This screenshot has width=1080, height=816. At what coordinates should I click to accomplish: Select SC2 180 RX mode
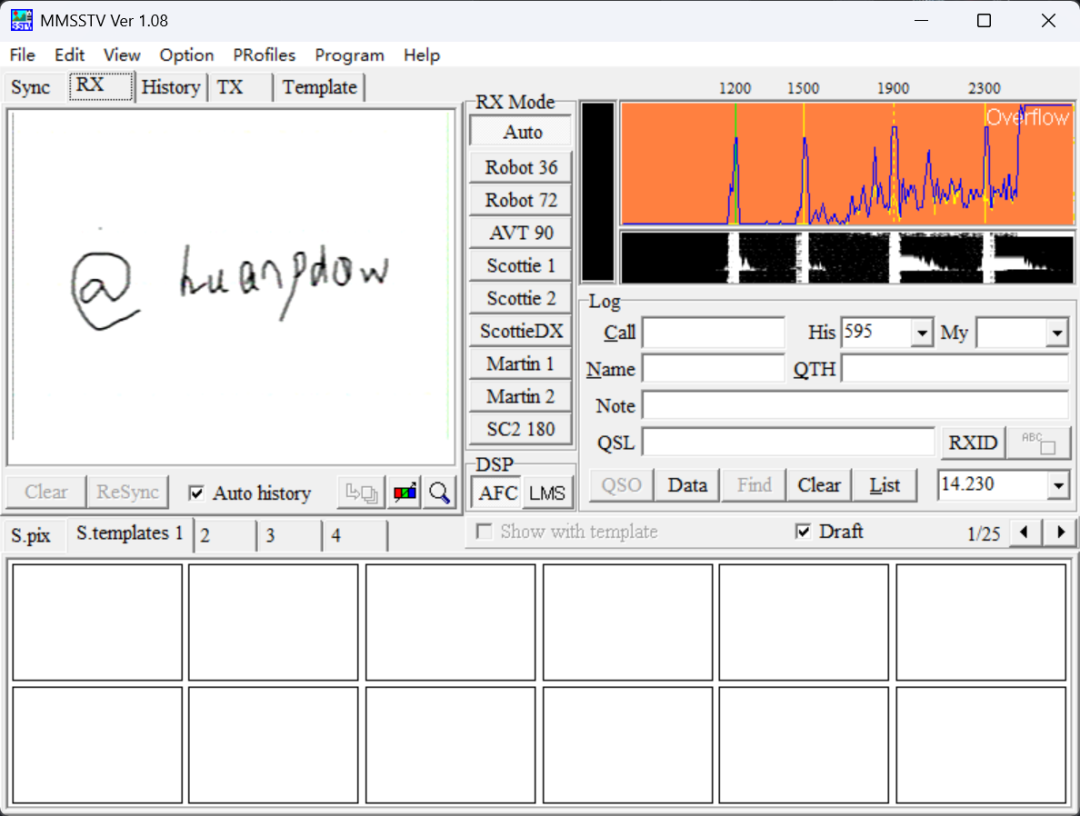click(x=521, y=429)
